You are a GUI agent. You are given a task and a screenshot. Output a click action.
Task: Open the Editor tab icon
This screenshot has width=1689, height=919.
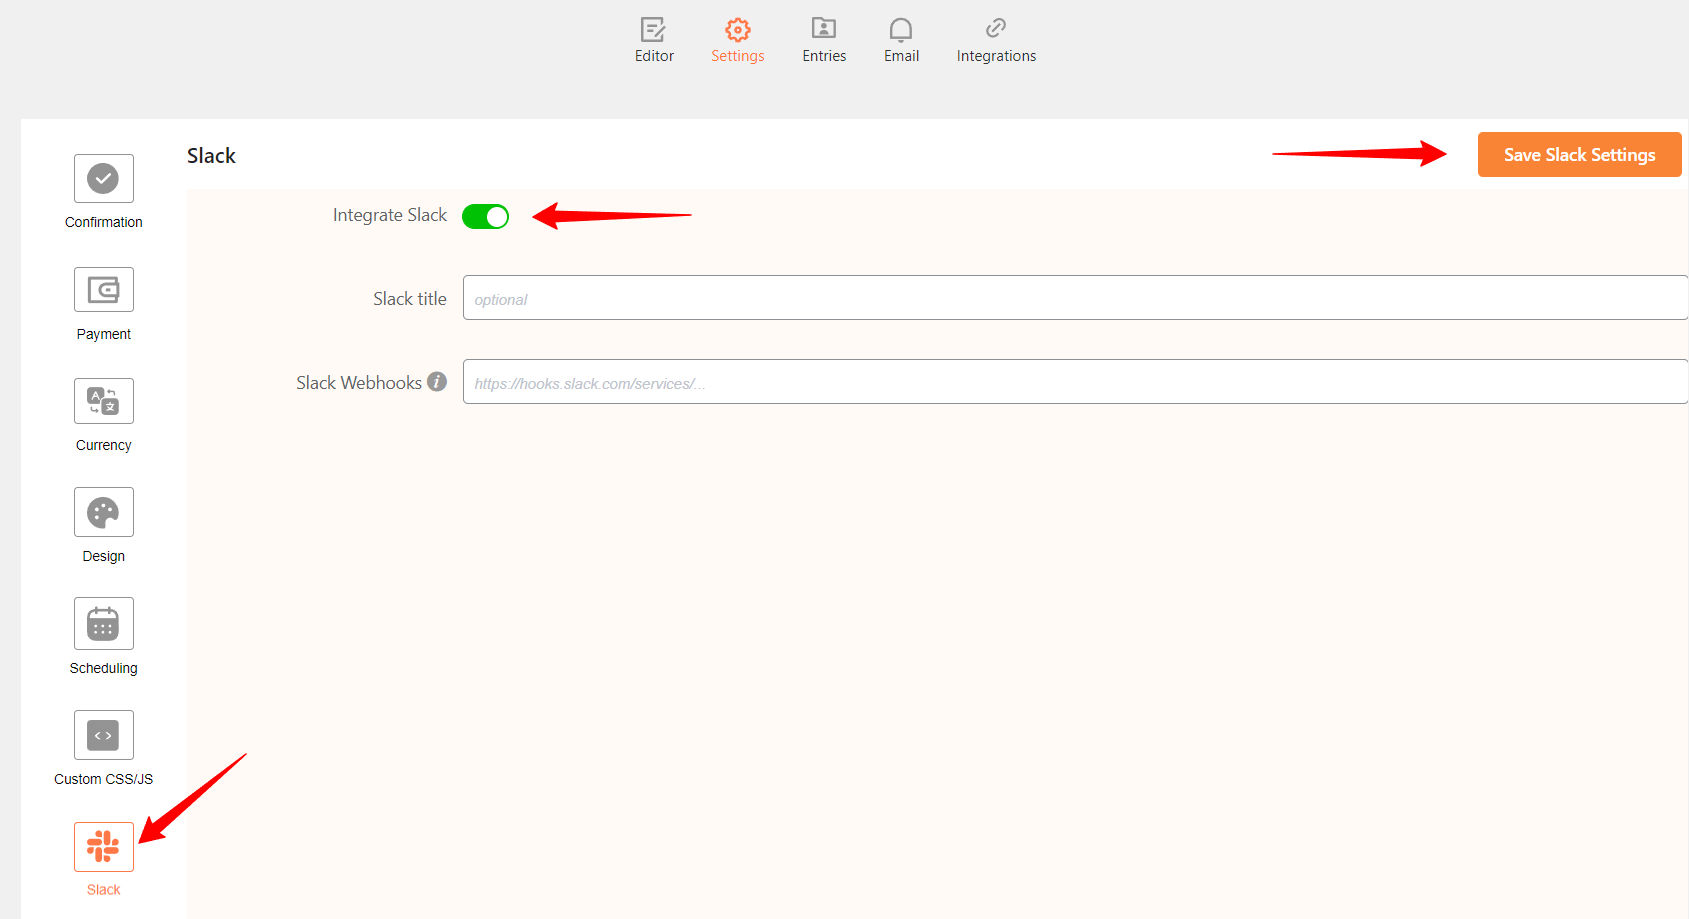(x=653, y=29)
